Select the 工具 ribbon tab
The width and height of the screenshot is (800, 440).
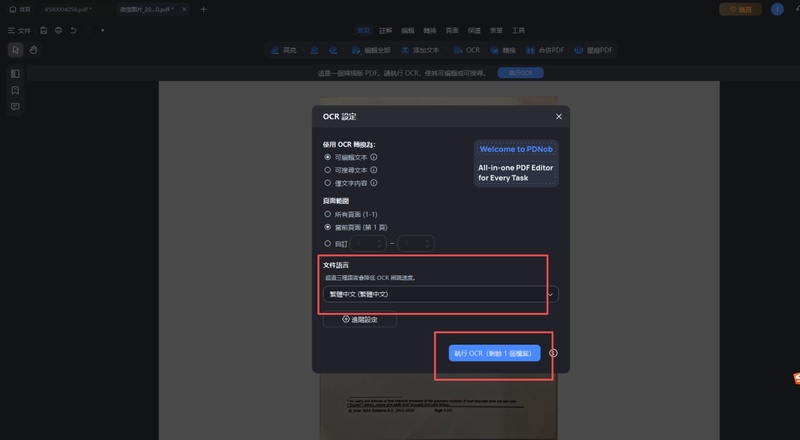pyautogui.click(x=518, y=31)
